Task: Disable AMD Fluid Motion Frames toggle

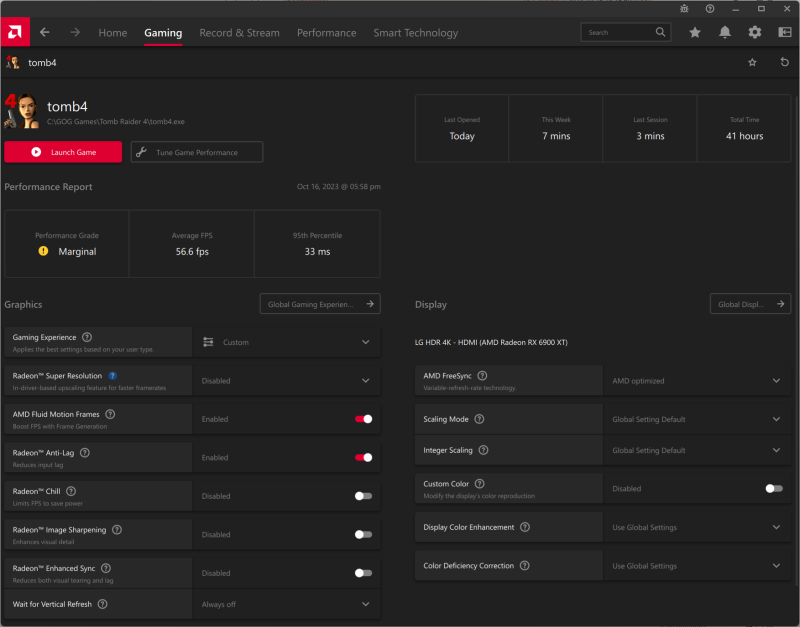Action: click(x=363, y=419)
